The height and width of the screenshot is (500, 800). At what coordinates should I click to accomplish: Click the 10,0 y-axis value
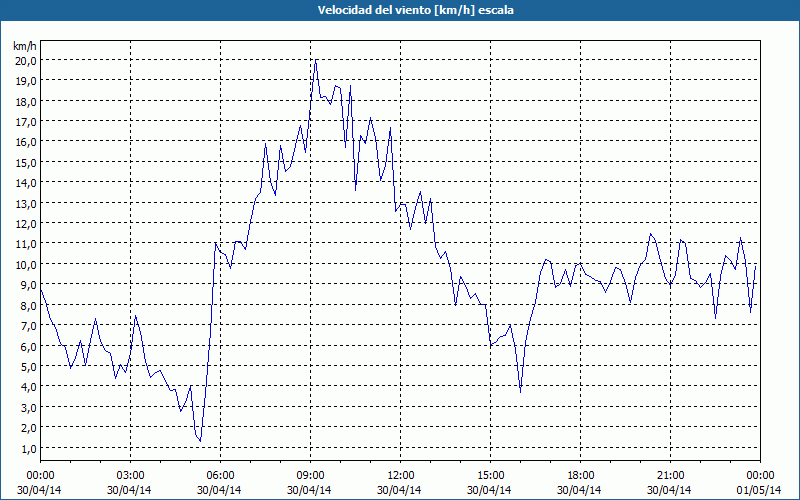tap(26, 265)
